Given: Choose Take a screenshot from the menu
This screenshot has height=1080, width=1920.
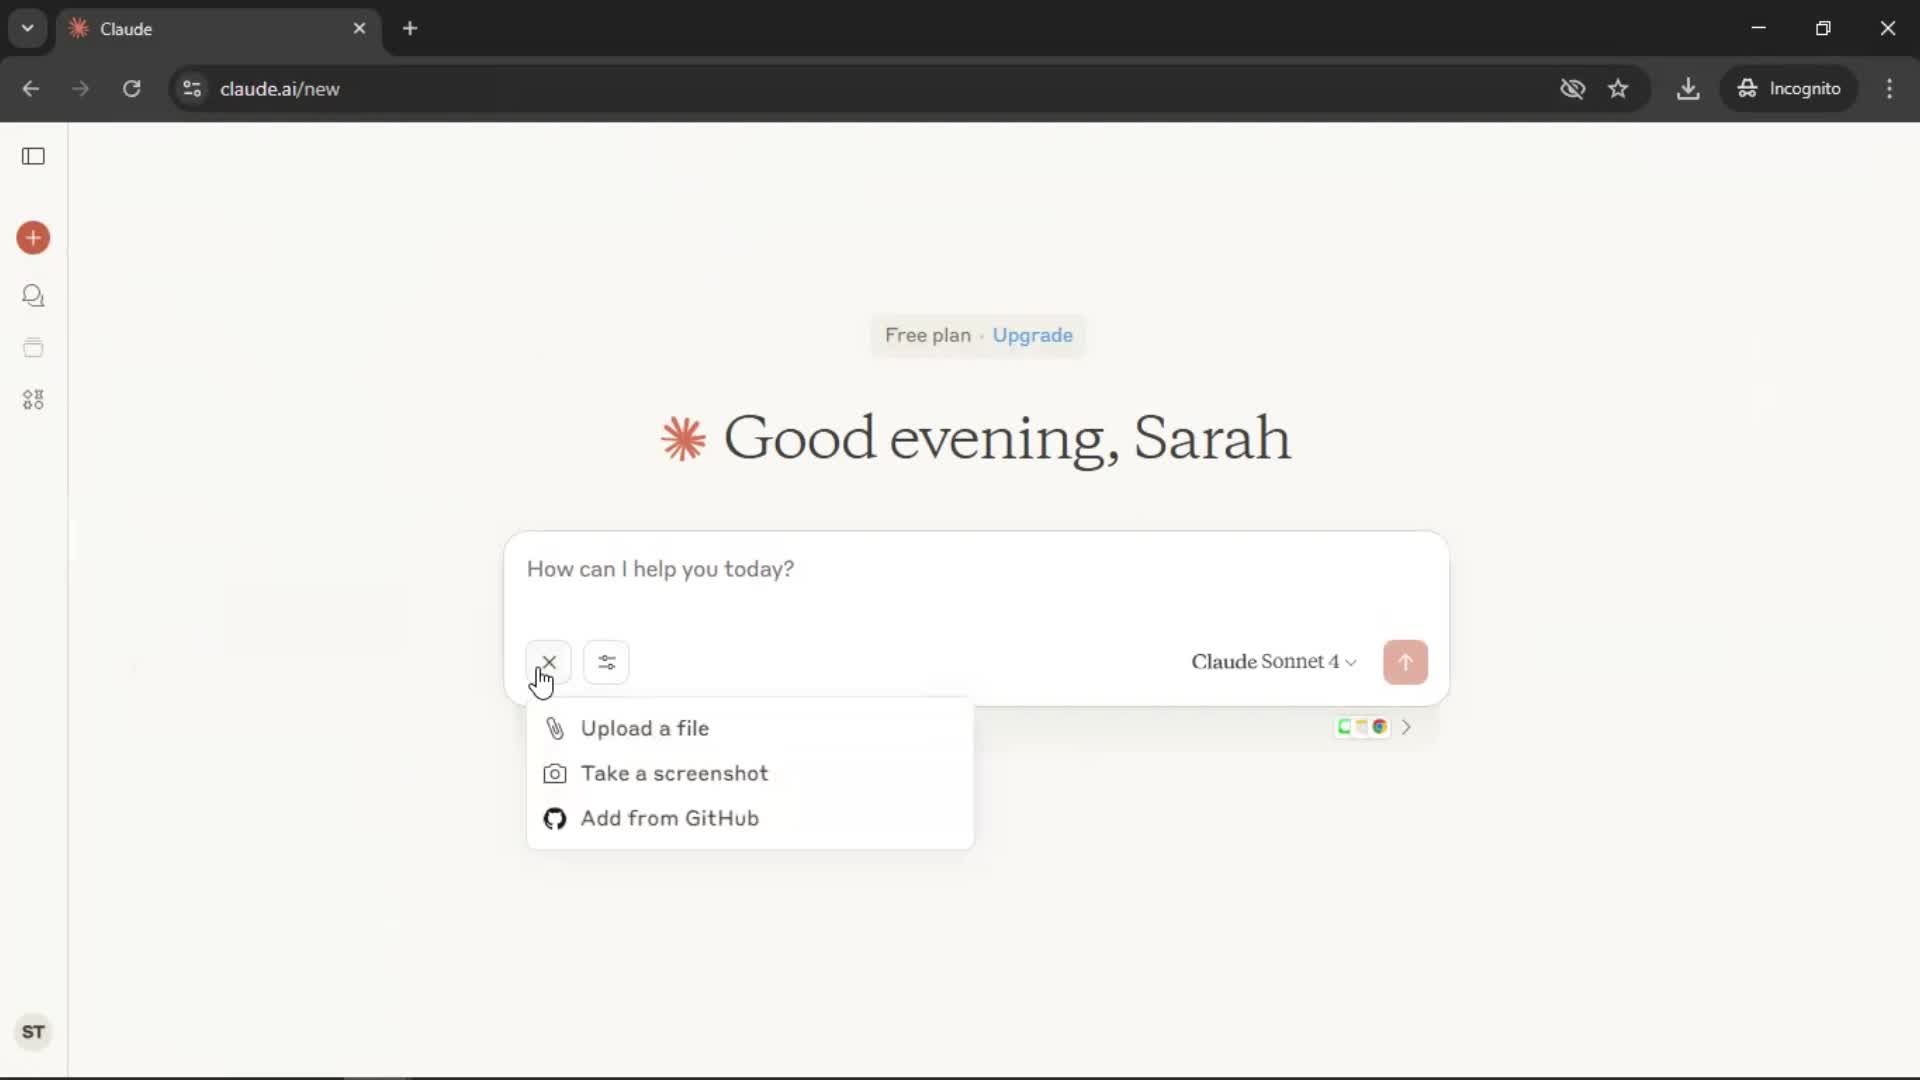Looking at the screenshot, I should tap(750, 773).
